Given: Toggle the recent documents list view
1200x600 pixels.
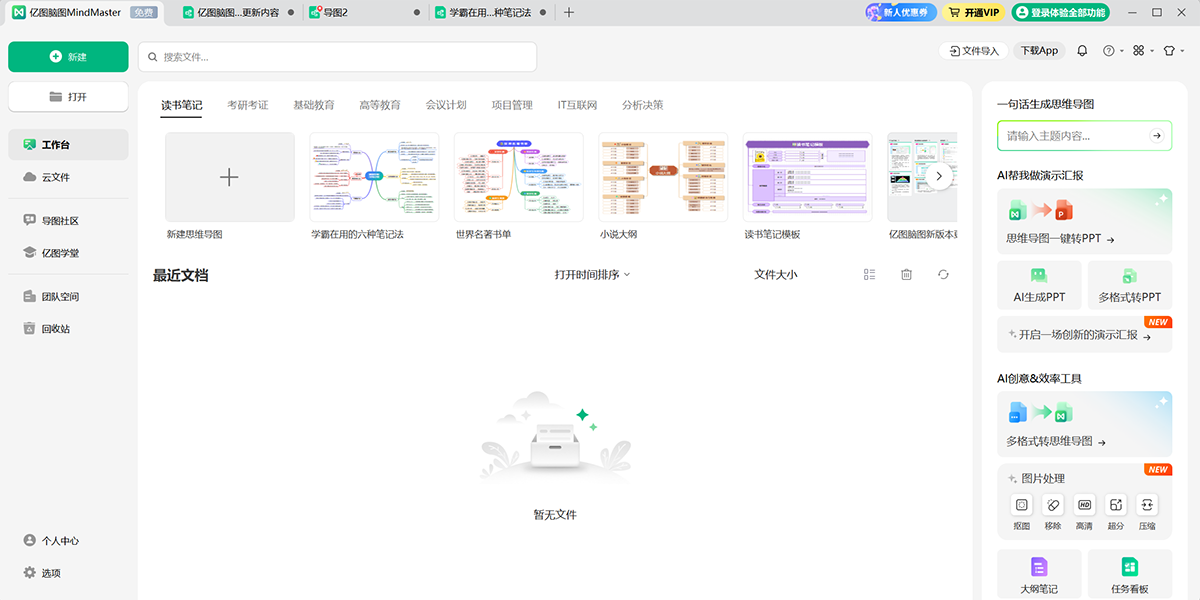Looking at the screenshot, I should pyautogui.click(x=869, y=275).
